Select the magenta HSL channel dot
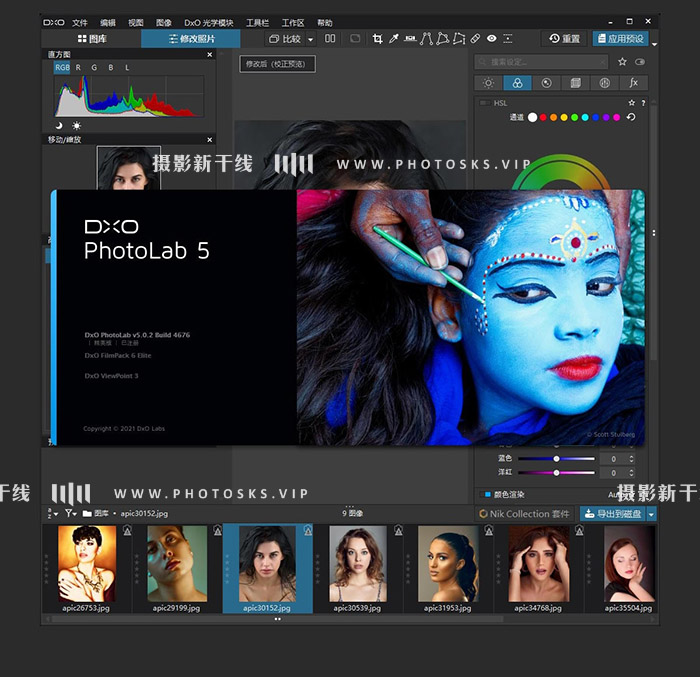 617,117
